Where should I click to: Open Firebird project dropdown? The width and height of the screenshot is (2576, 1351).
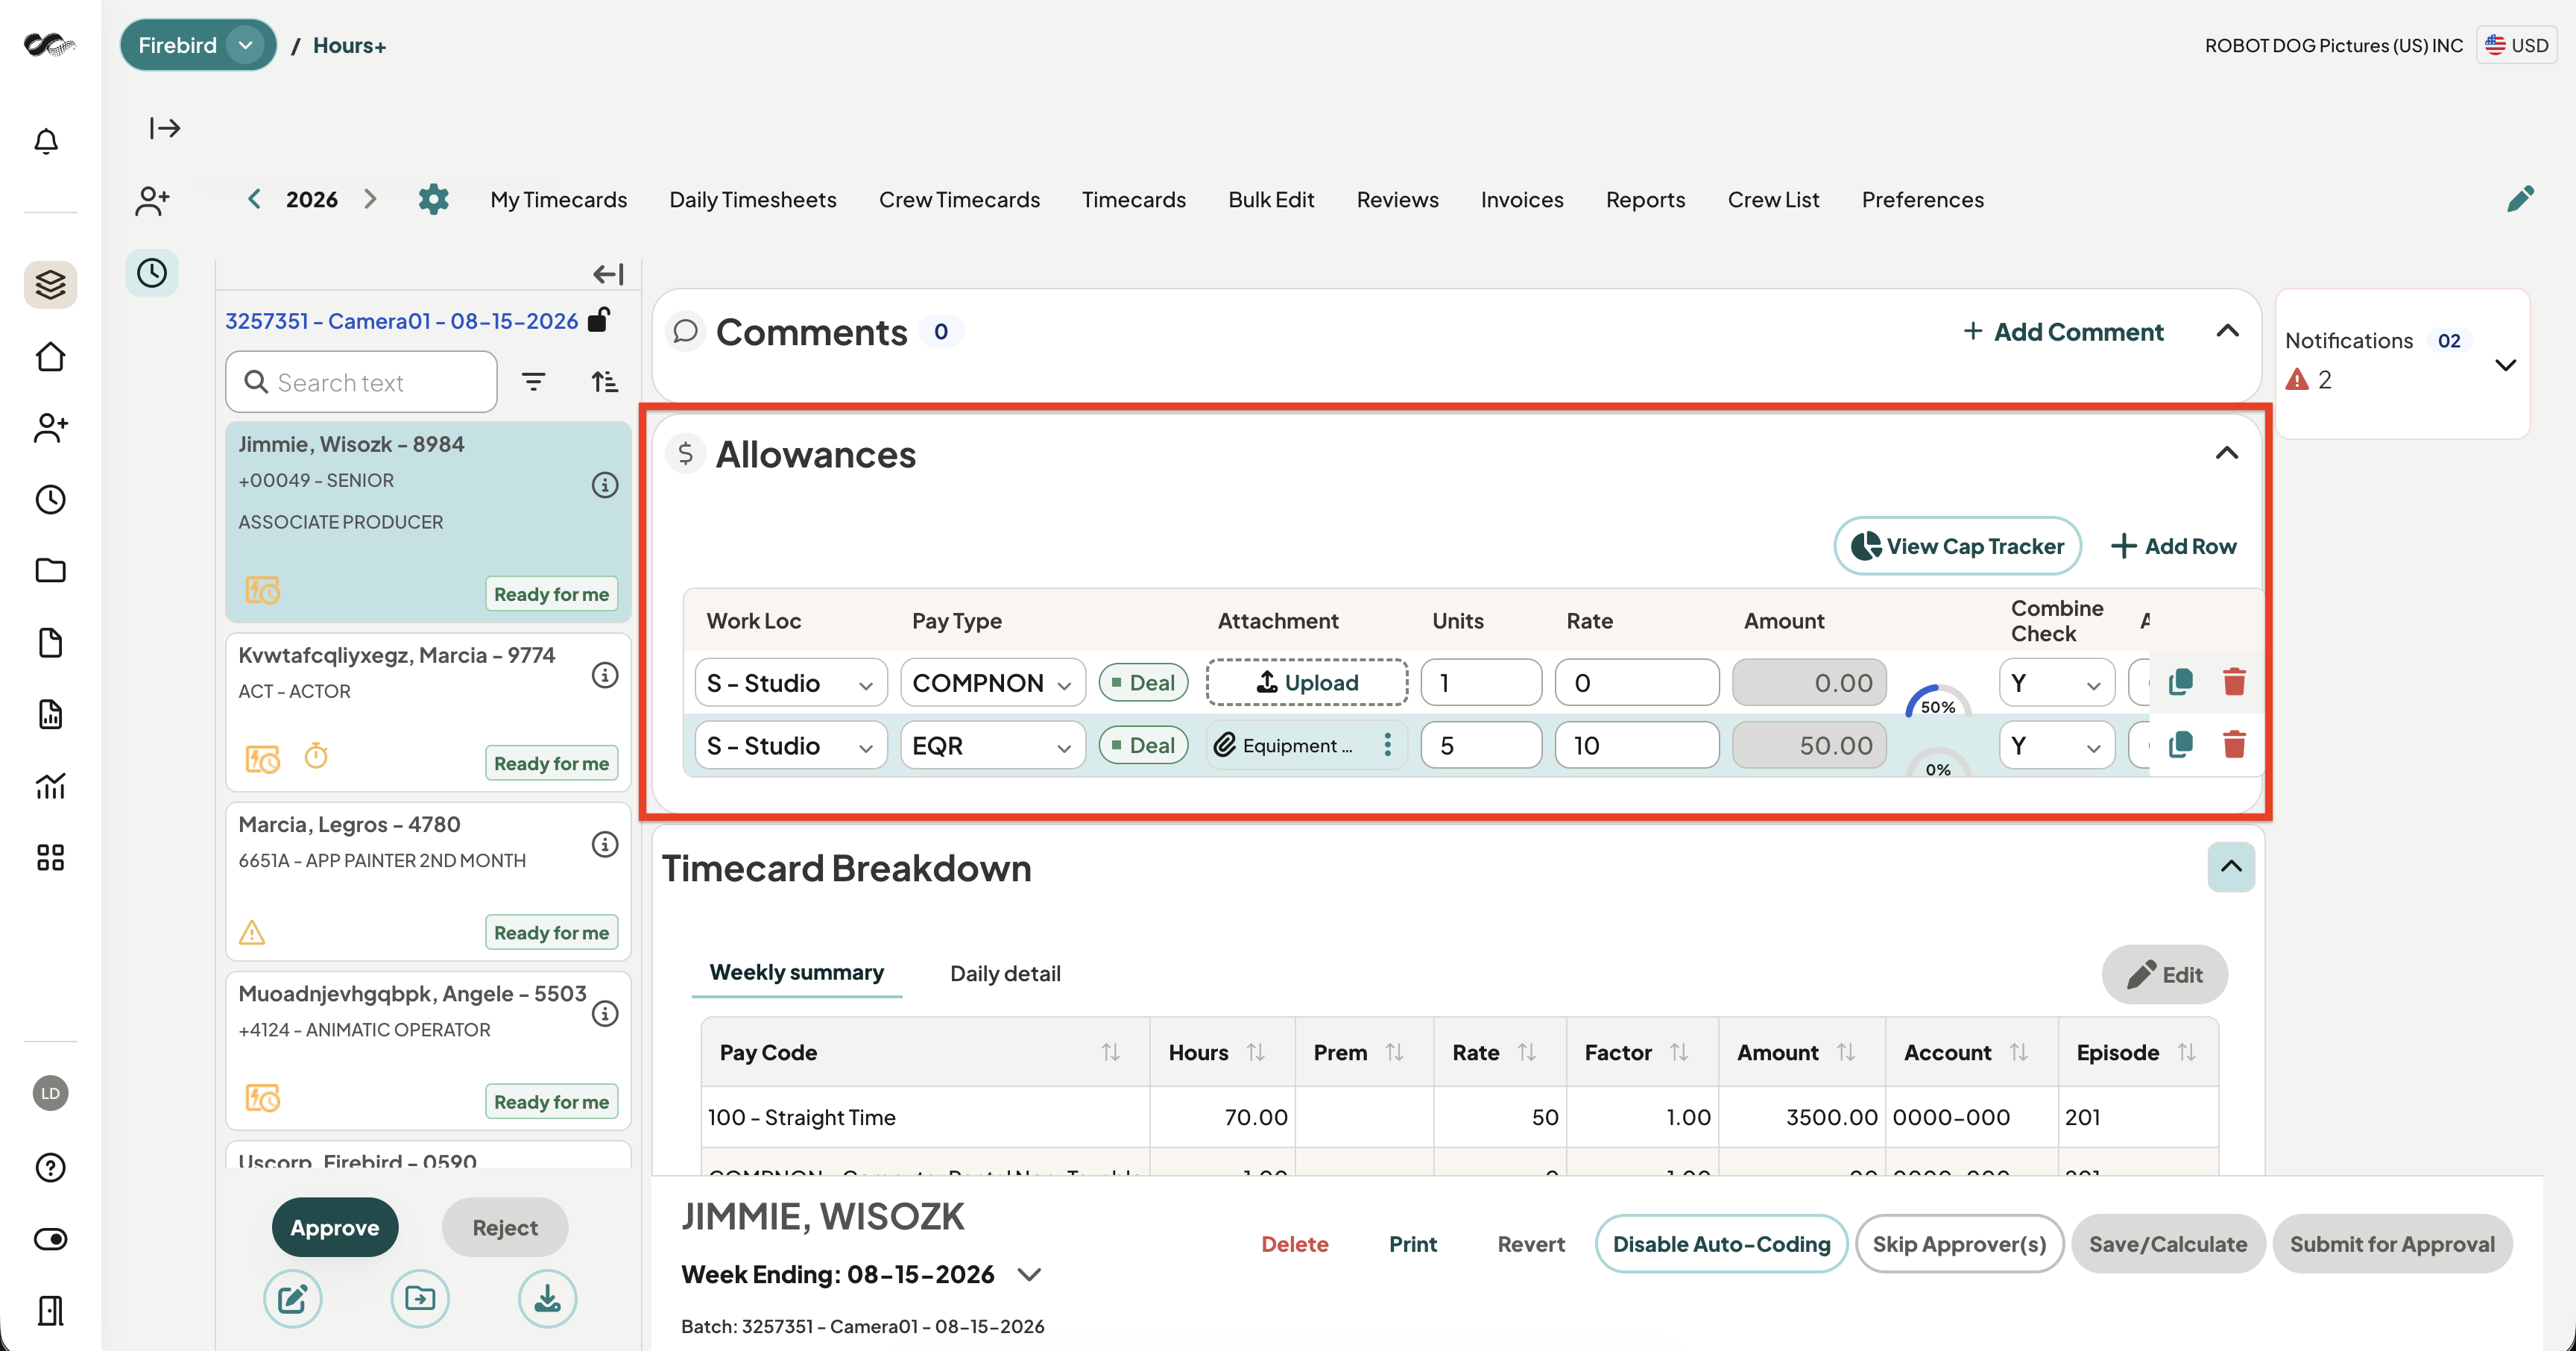point(198,45)
